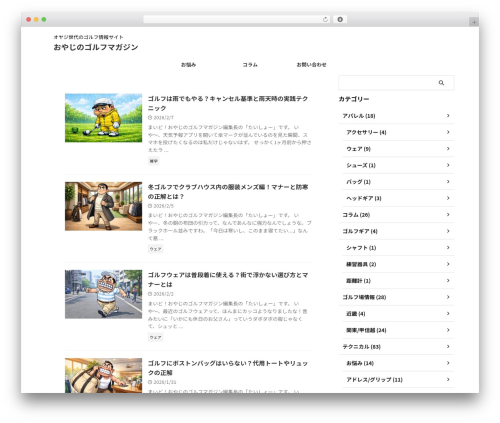Click clock icon next to 2026/2/5 date
Screen dimensions: 500x423
pos(150,206)
